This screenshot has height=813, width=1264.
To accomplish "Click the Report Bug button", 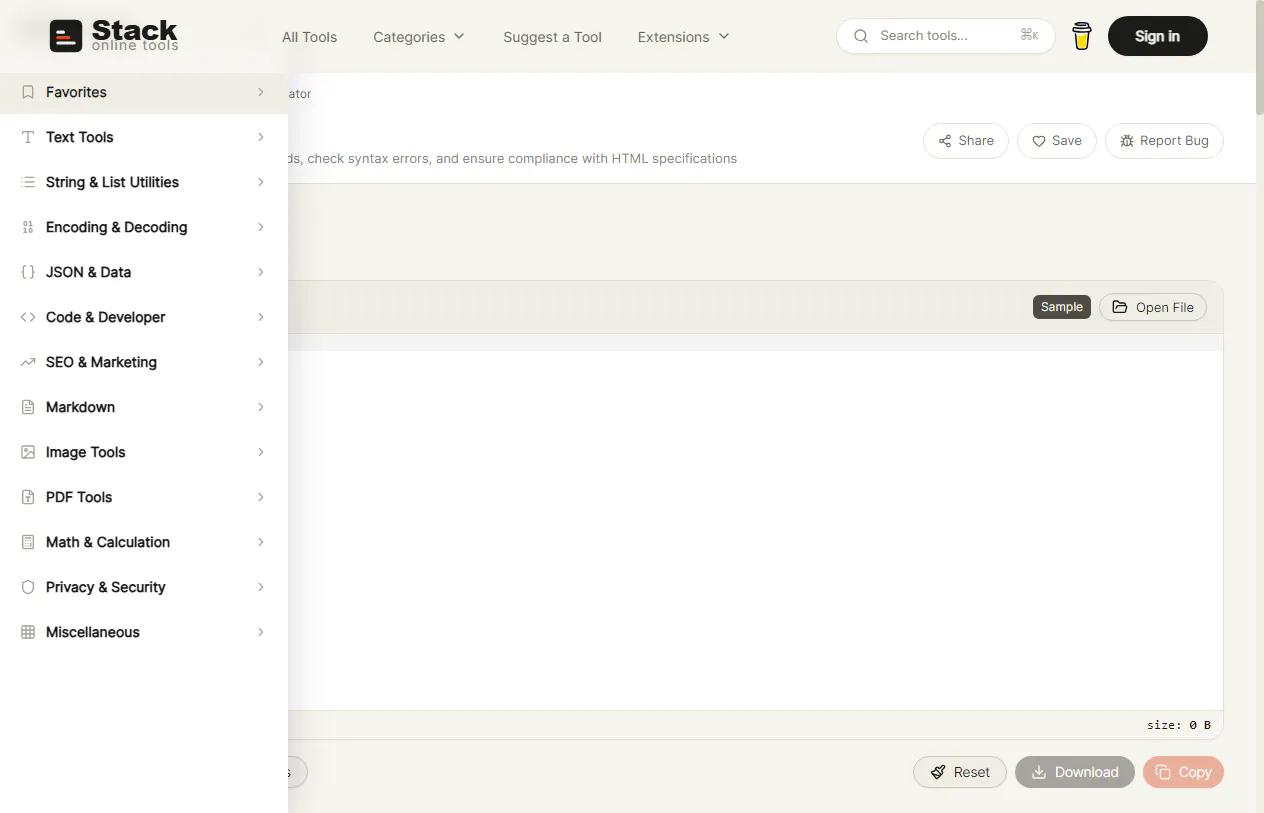I will (1164, 141).
